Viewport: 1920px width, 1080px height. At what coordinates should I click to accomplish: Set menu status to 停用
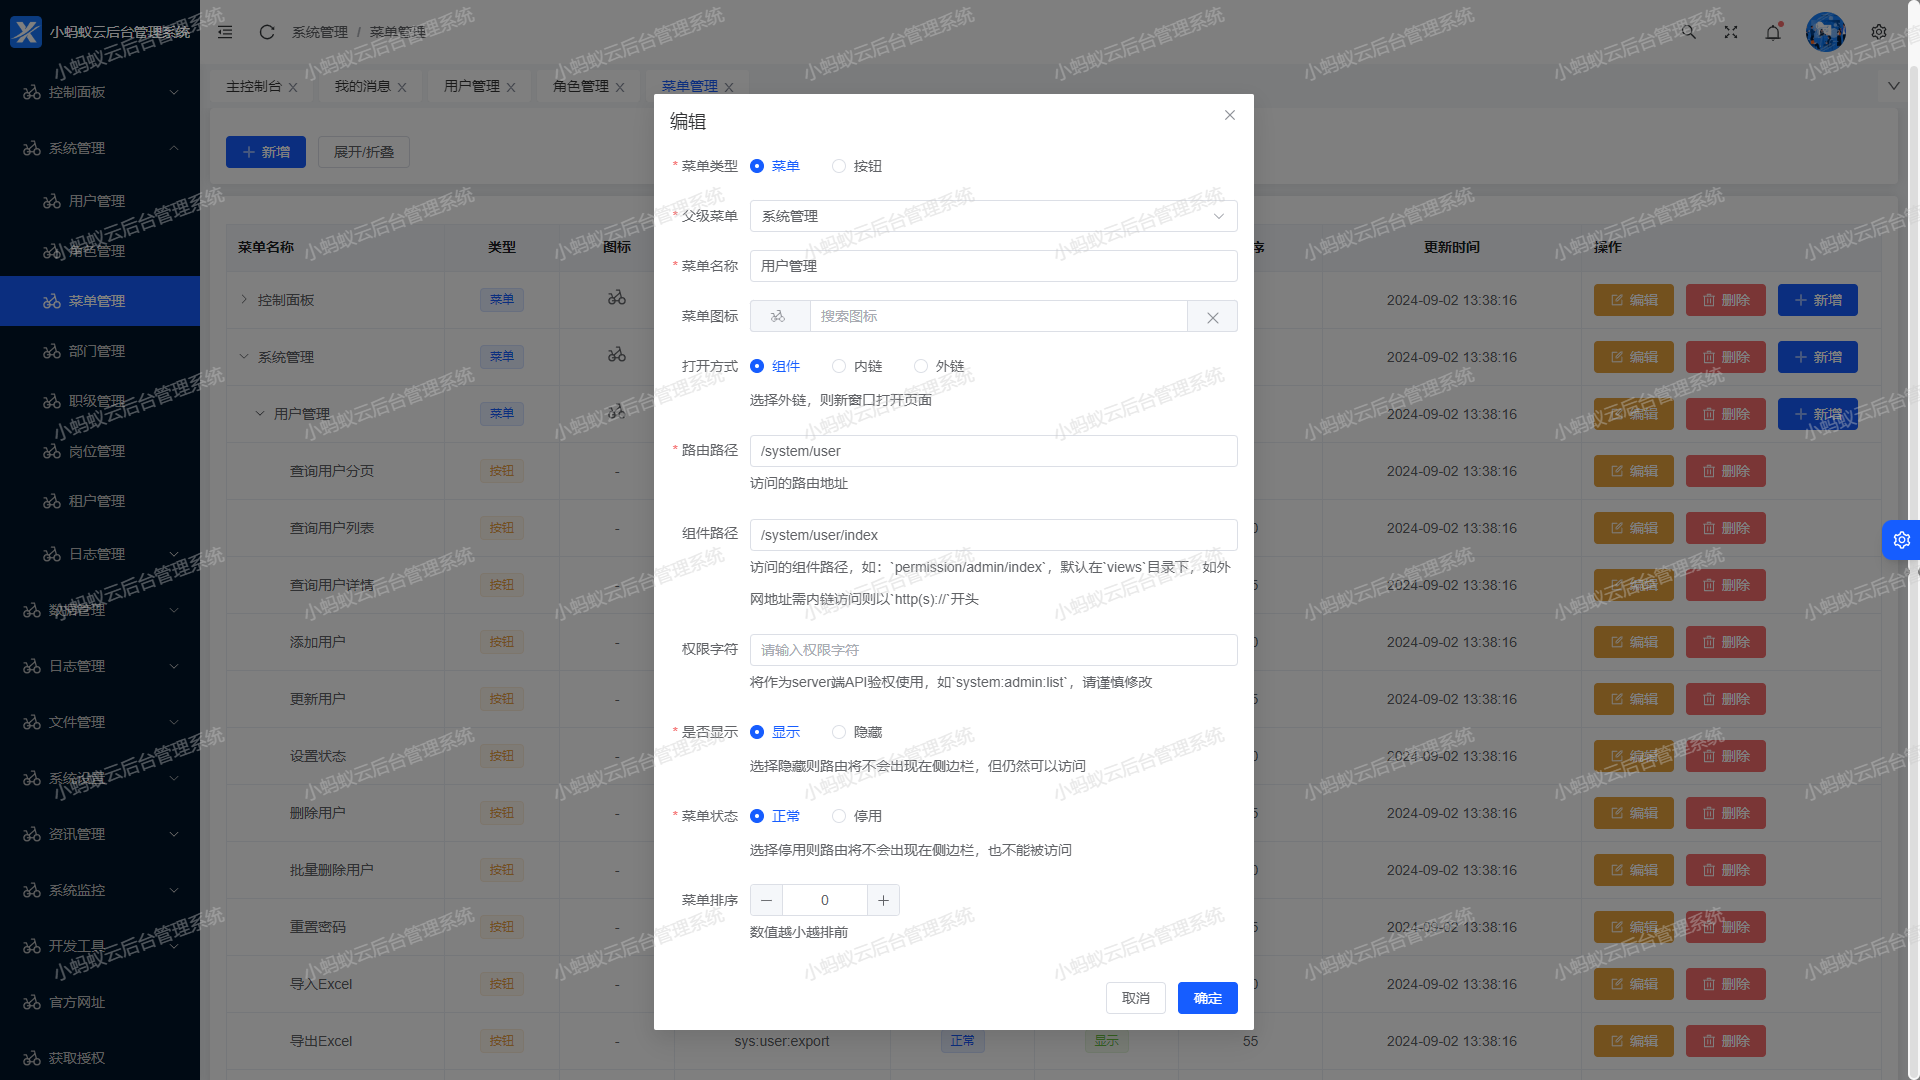[x=839, y=816]
